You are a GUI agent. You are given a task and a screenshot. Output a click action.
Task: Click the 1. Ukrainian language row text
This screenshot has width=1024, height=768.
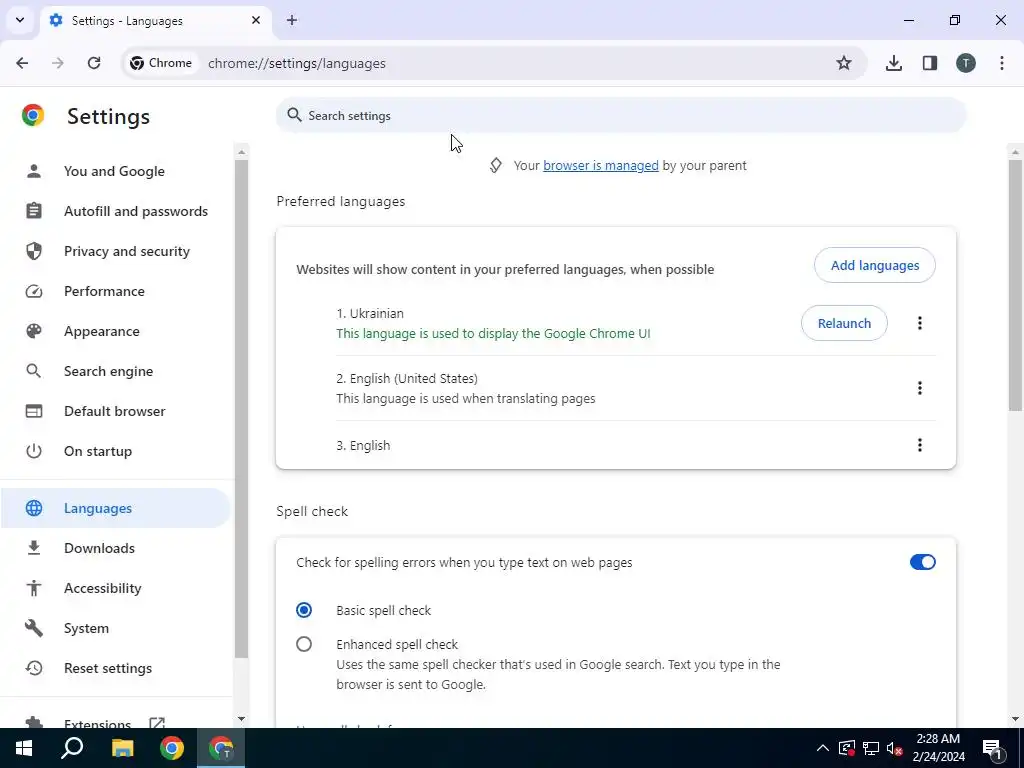coord(370,313)
